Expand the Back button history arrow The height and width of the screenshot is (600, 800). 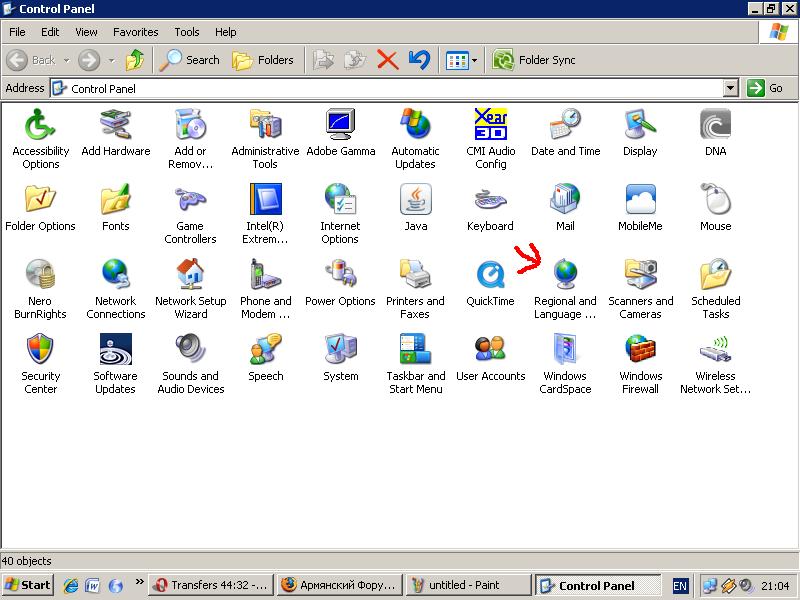tap(66, 60)
